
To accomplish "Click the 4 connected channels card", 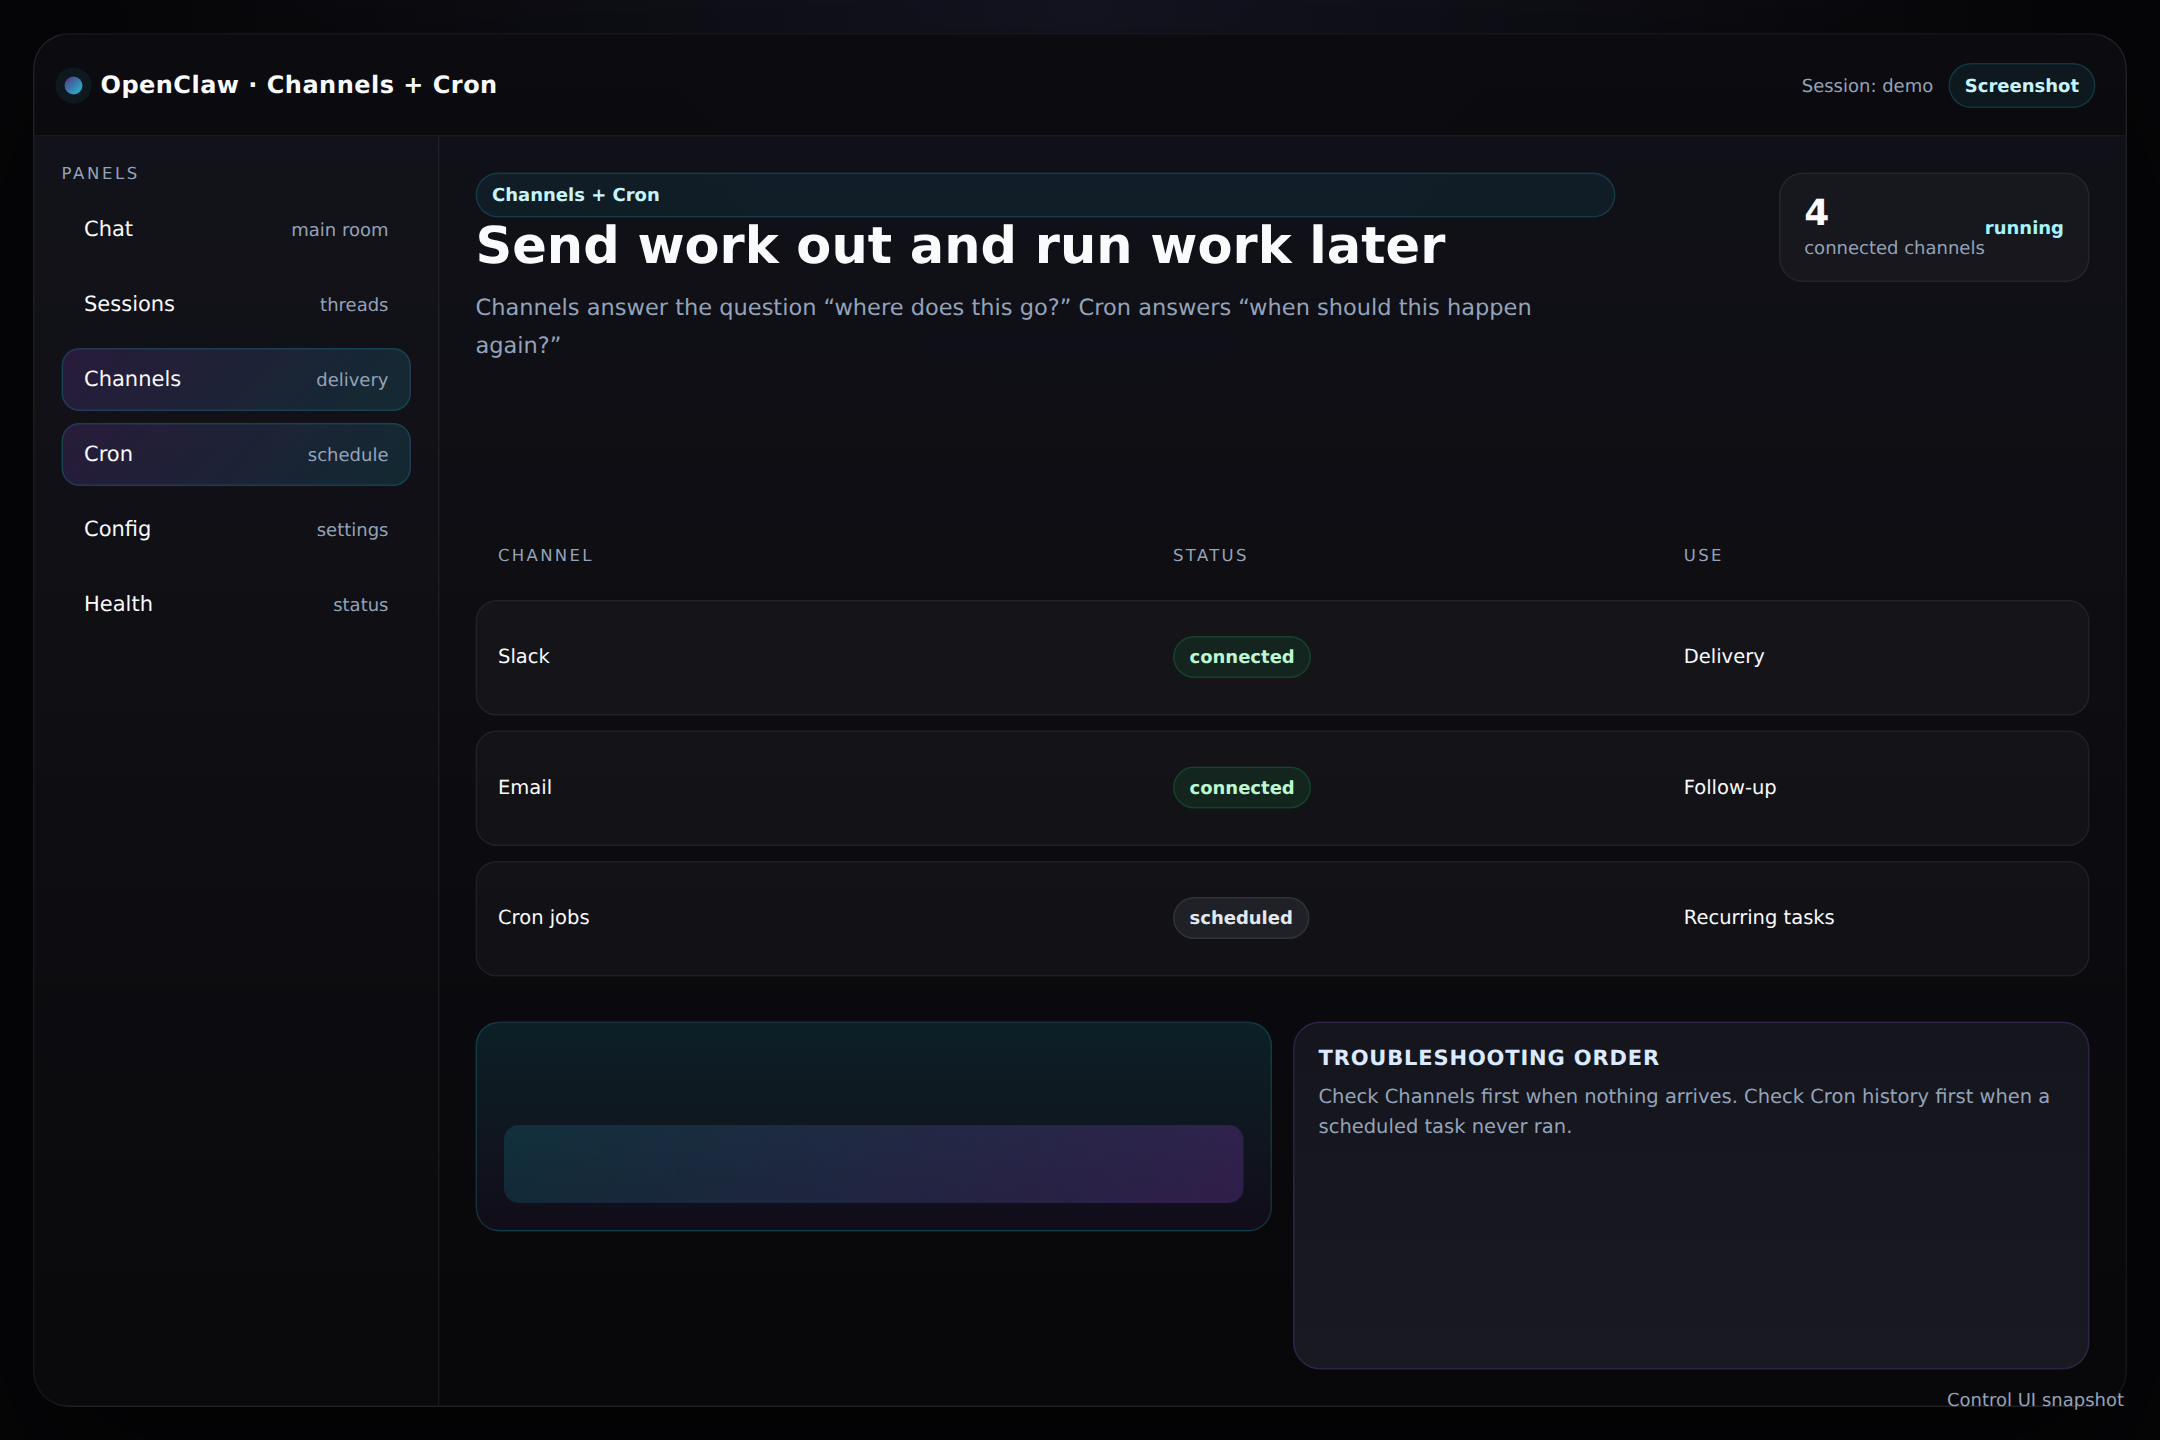I will [1934, 228].
